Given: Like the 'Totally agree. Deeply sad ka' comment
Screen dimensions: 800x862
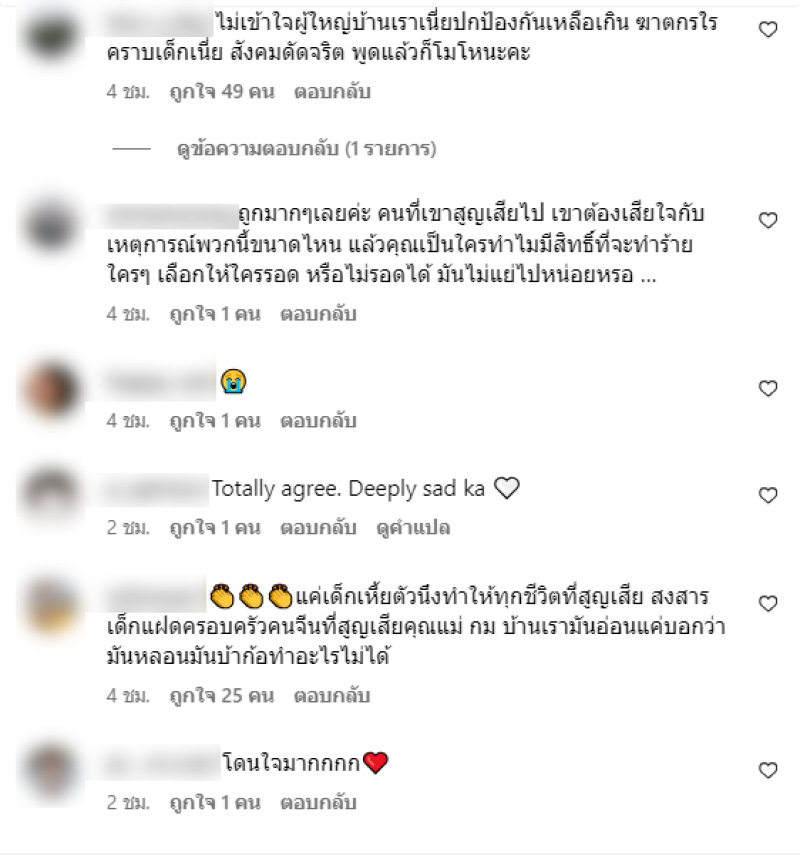Looking at the screenshot, I should click(x=768, y=495).
